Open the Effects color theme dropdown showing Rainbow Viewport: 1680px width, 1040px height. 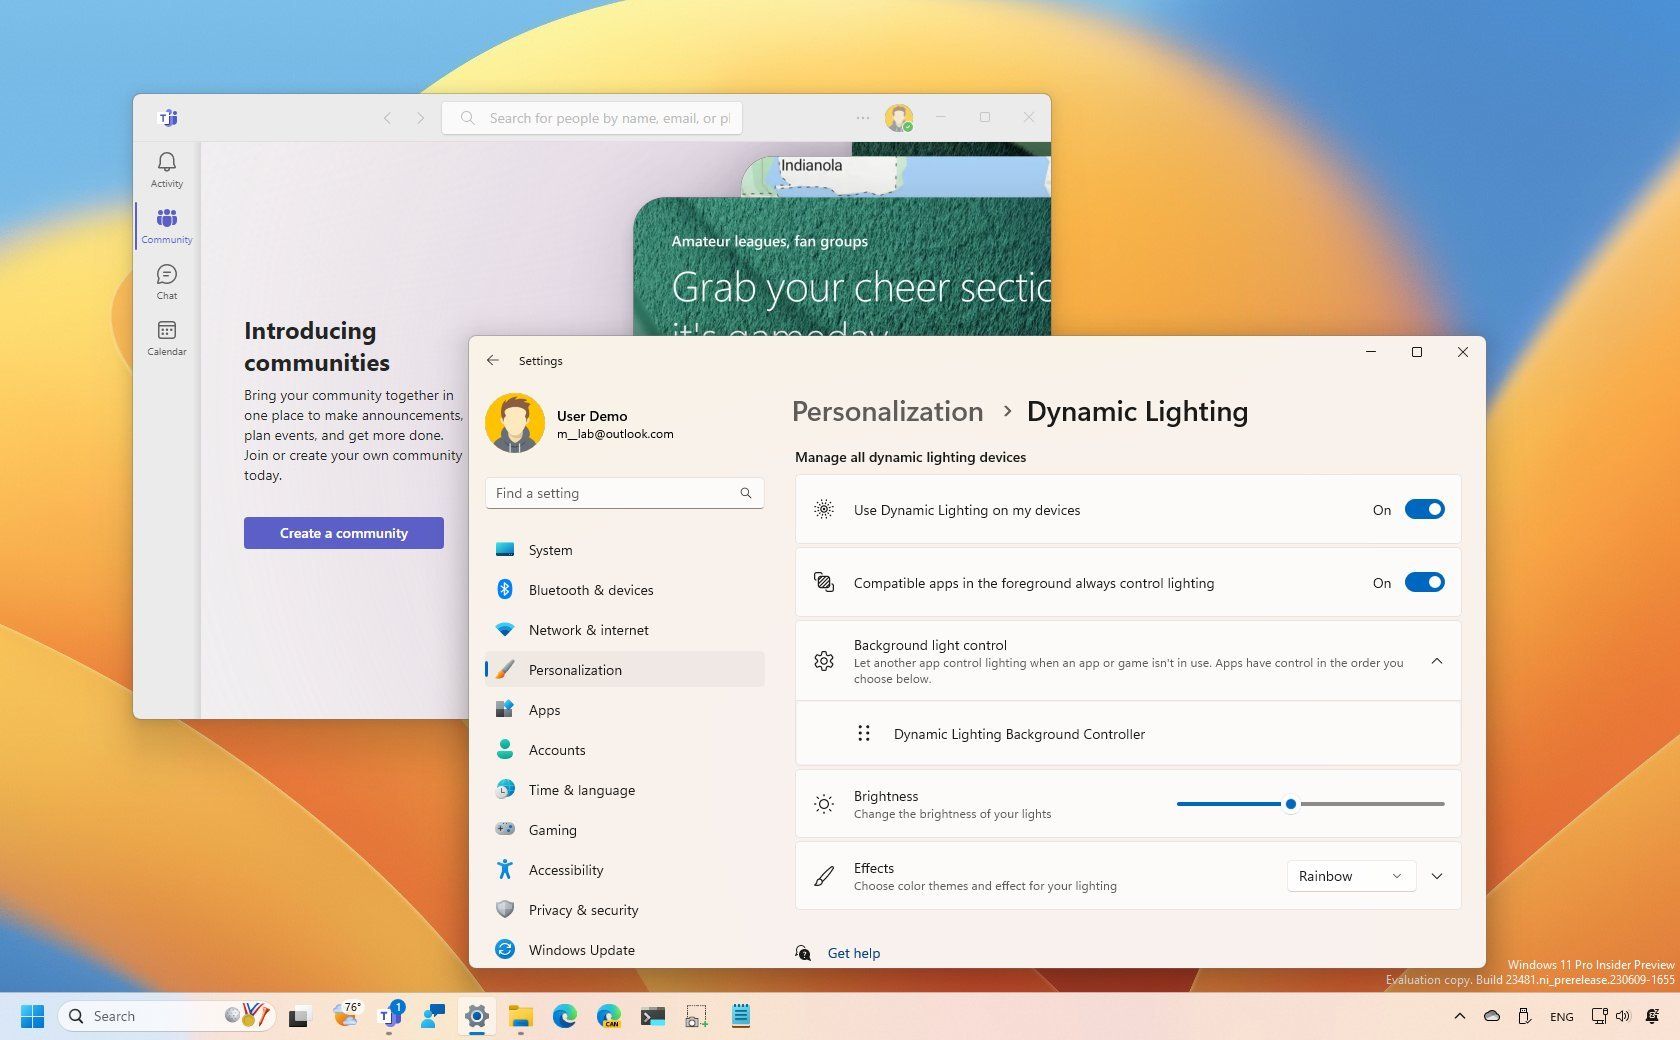1350,876
